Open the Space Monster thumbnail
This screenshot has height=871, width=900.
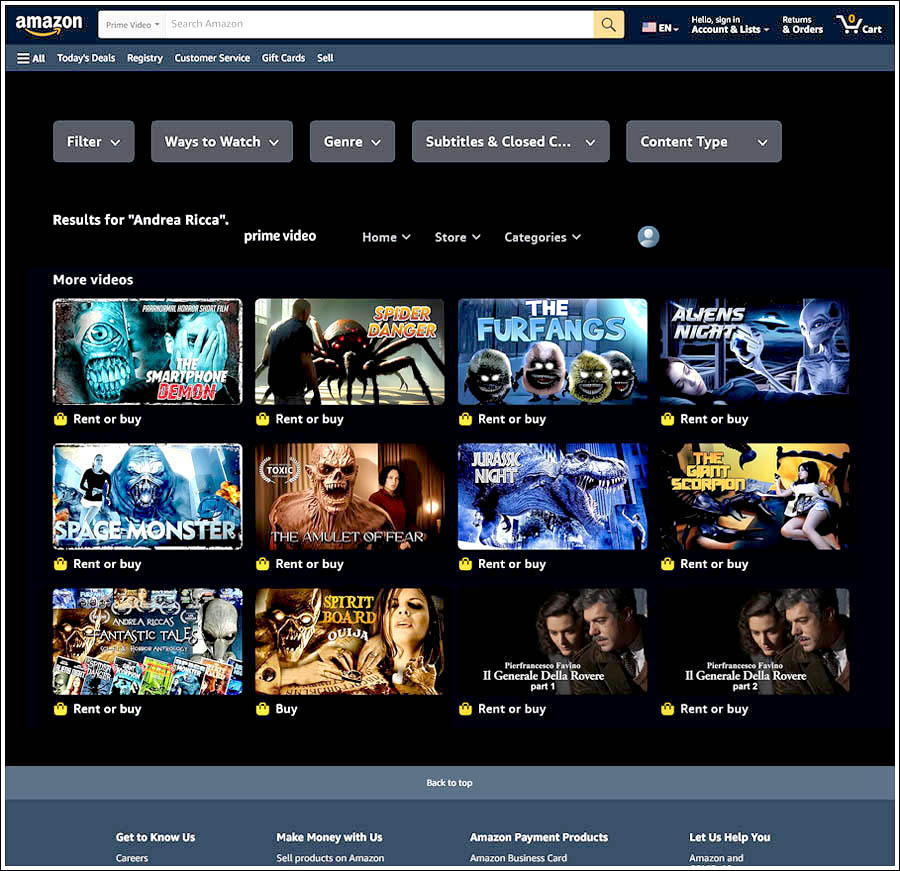point(148,496)
